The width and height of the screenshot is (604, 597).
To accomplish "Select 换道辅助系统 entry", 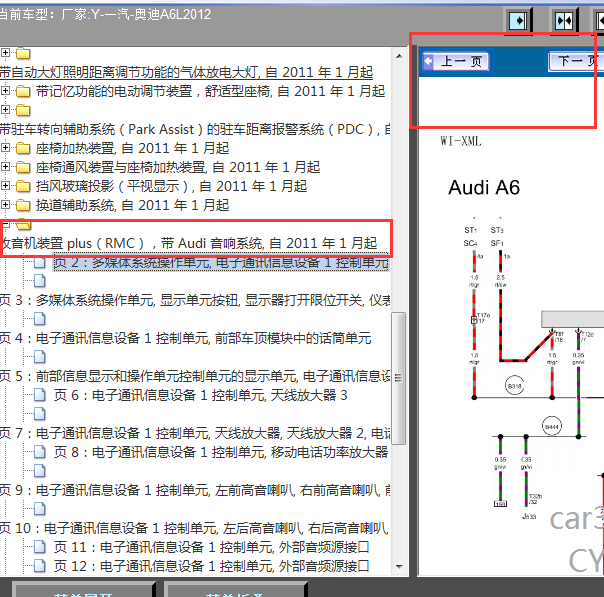I will point(132,205).
